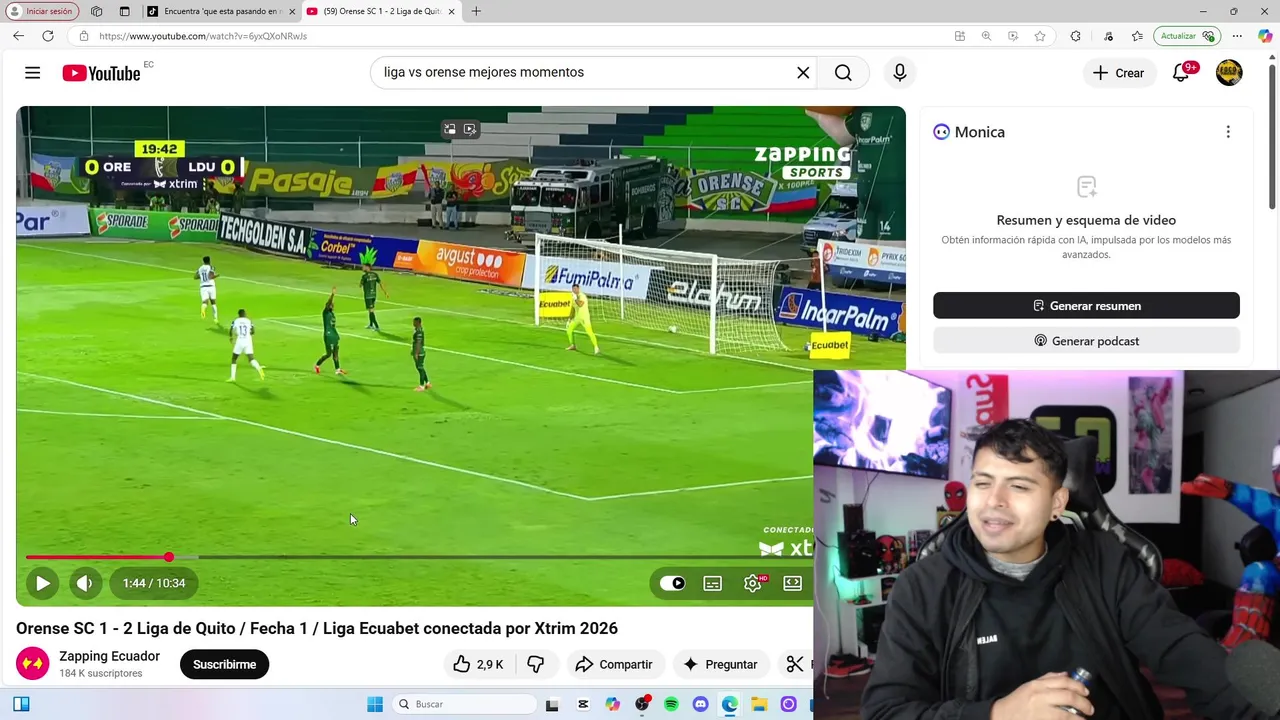
Task: Click the video title text
Action: pos(317,628)
